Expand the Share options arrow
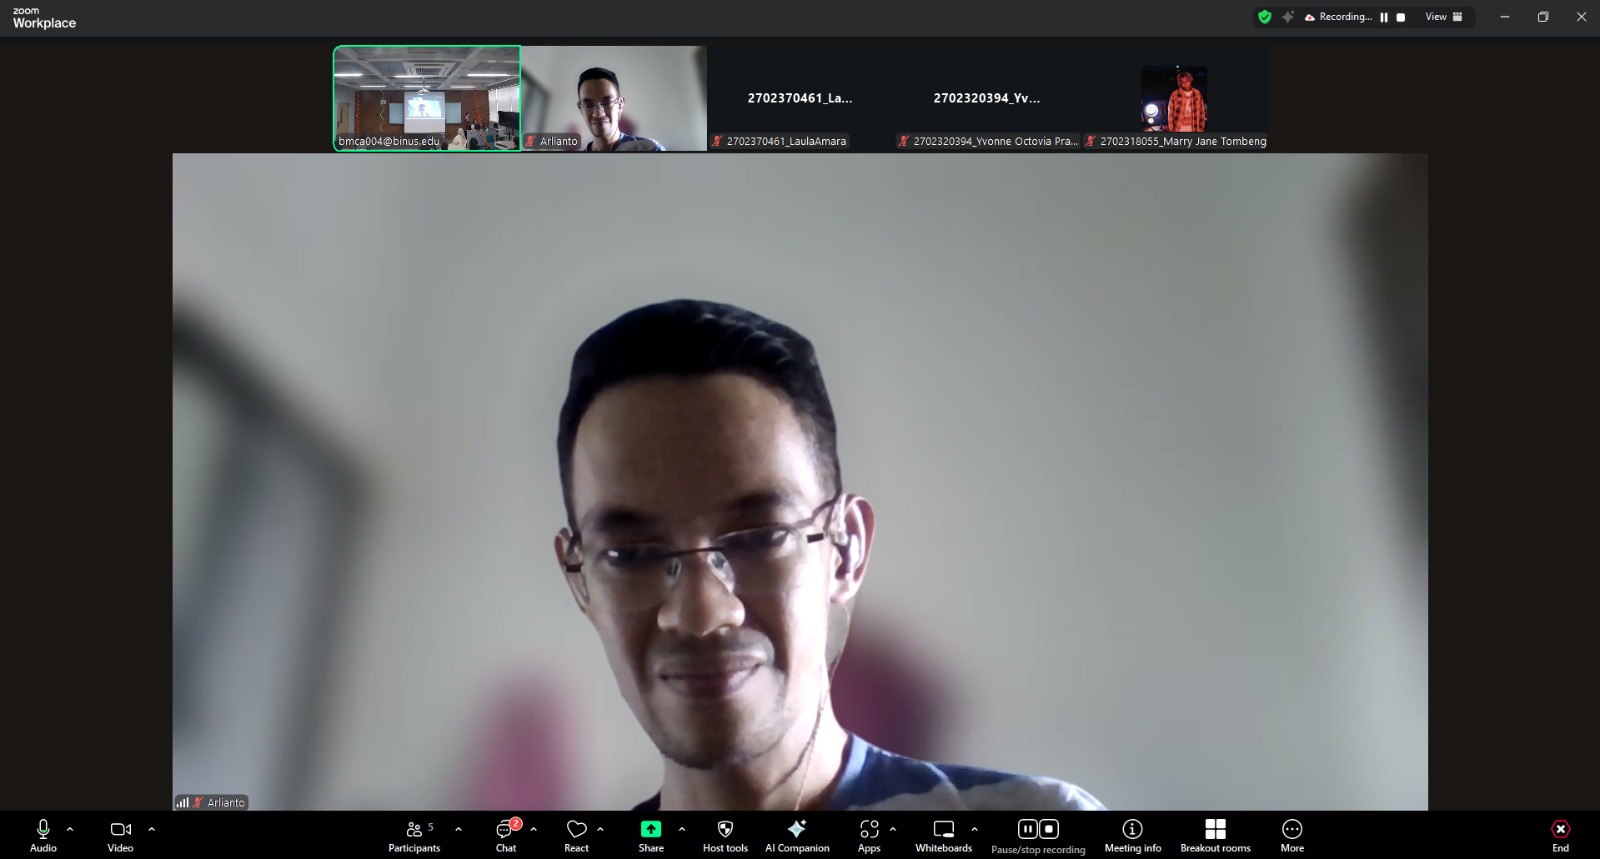The image size is (1600, 859). (682, 829)
